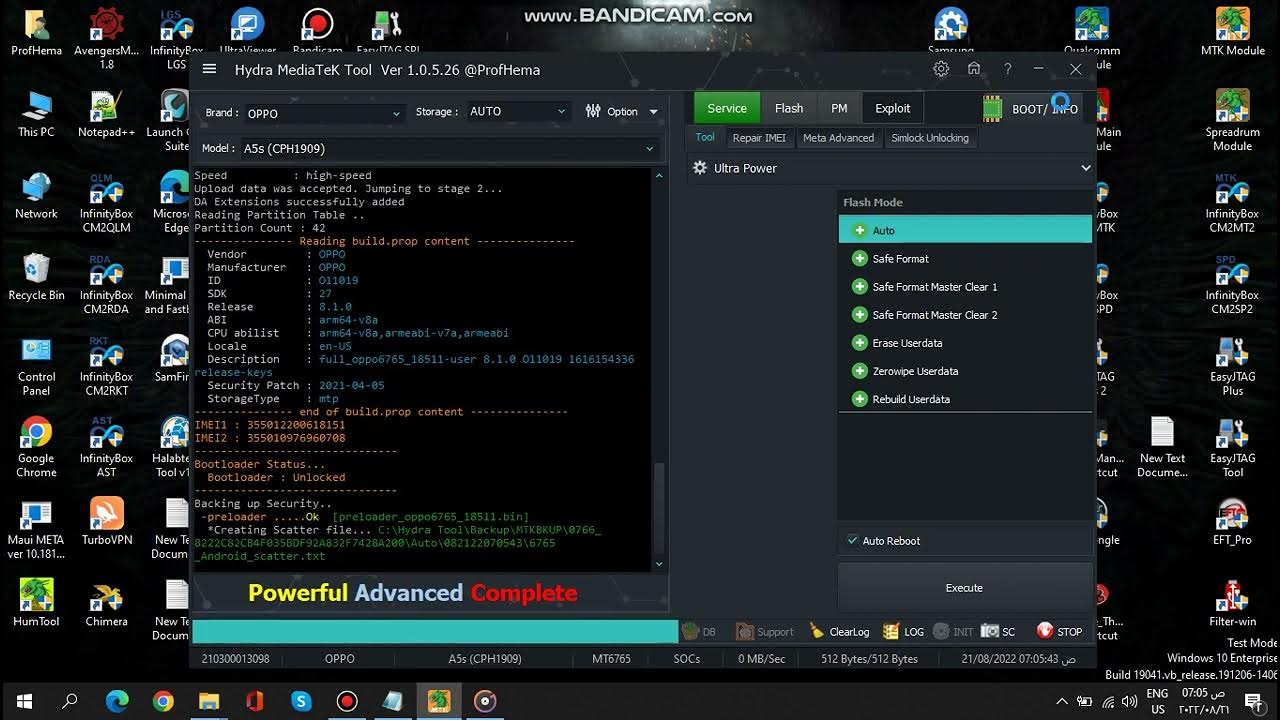Image resolution: width=1280 pixels, height=720 pixels.
Task: Open the LOG folder button
Action: point(903,631)
